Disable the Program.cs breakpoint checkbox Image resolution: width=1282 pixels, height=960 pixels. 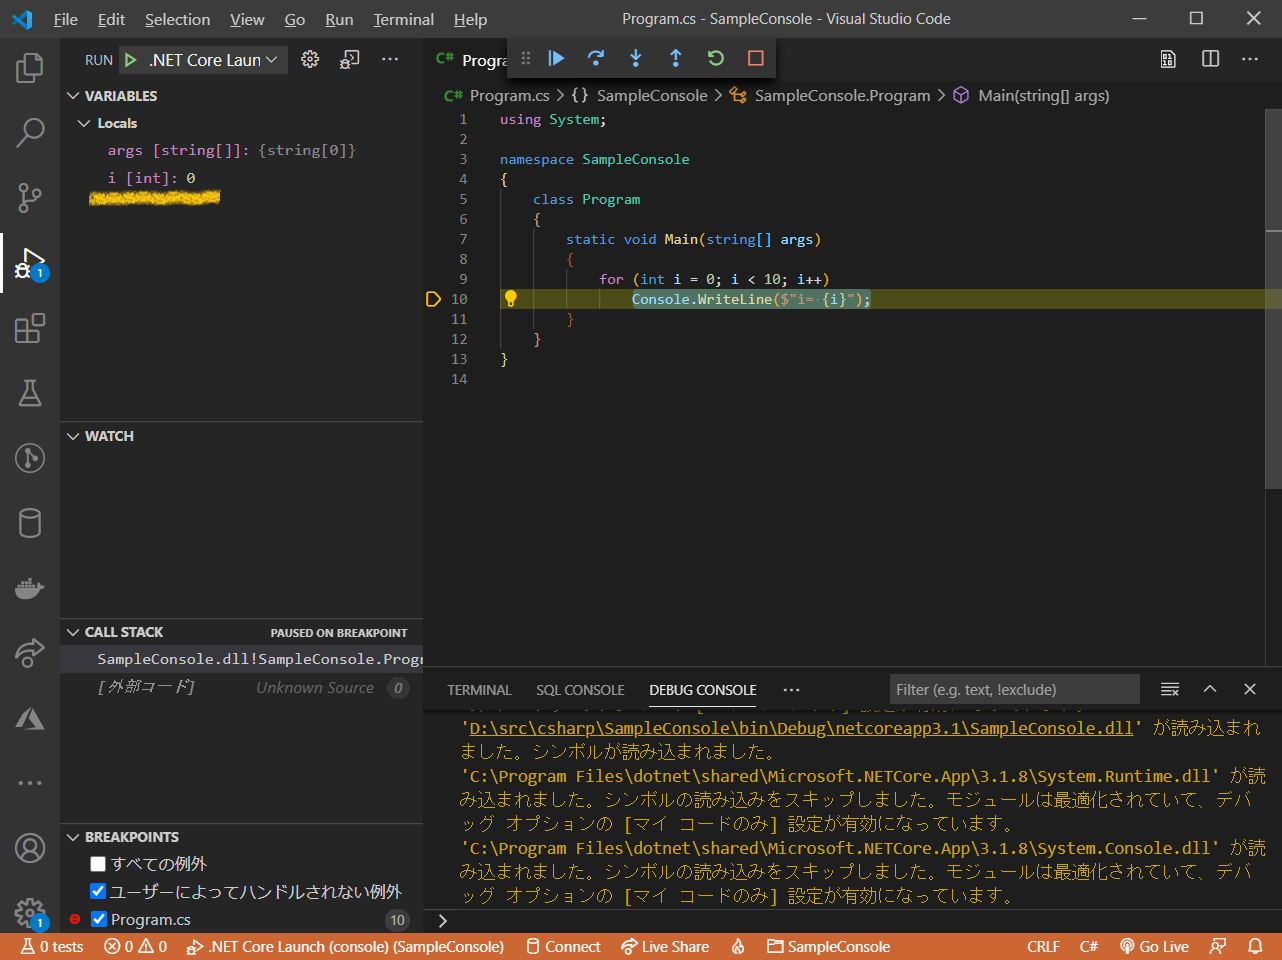pyautogui.click(x=98, y=919)
